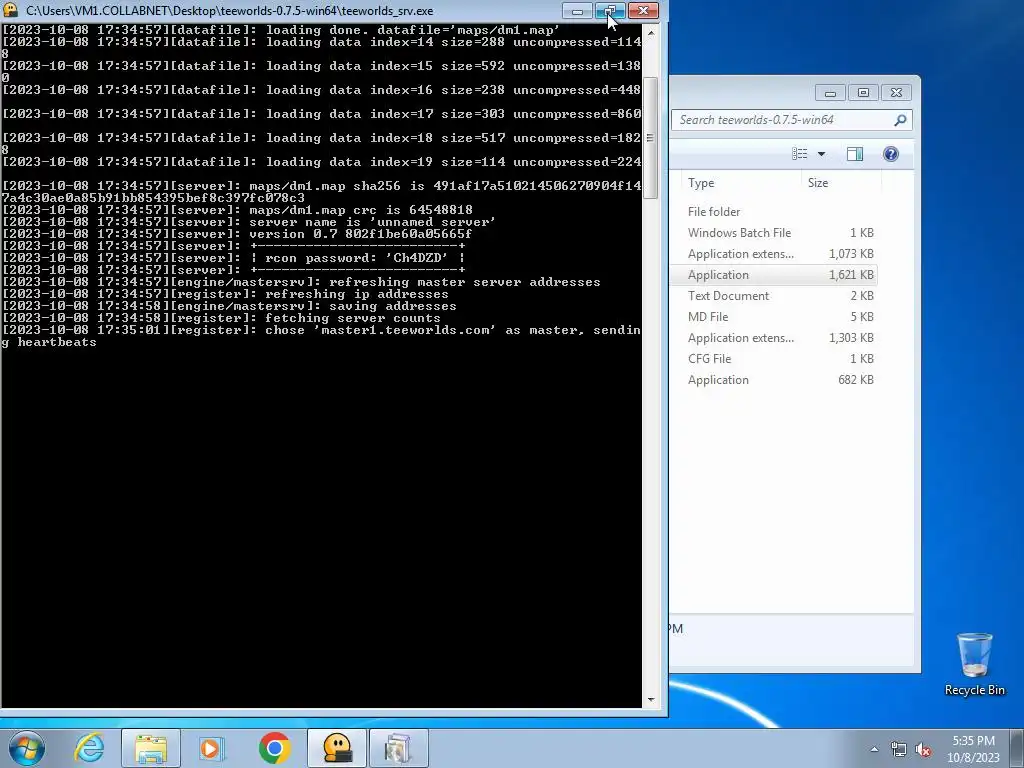Open the last taskbar program icon

[398, 748]
